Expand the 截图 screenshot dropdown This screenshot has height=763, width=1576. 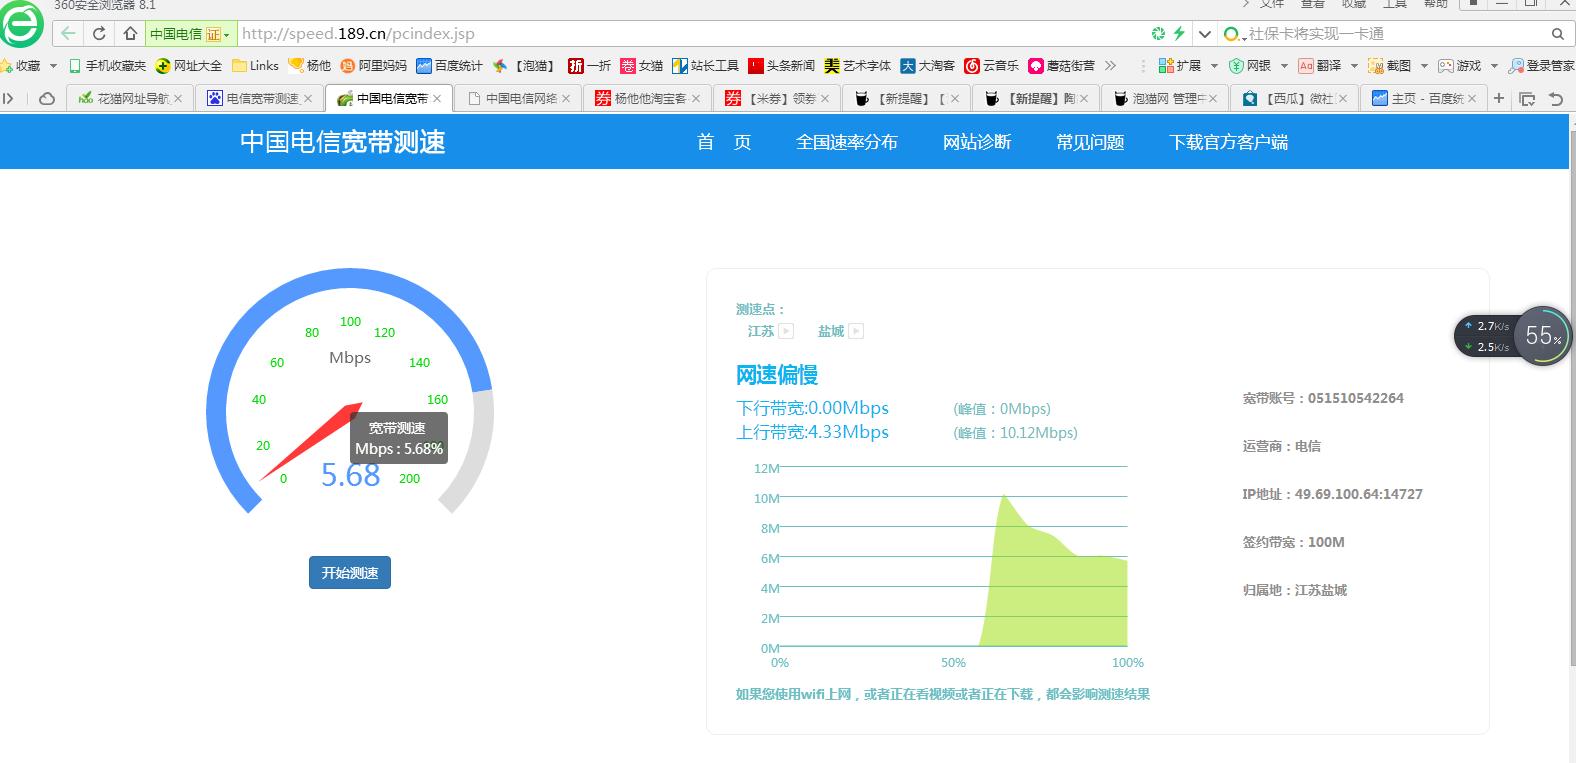point(1424,66)
